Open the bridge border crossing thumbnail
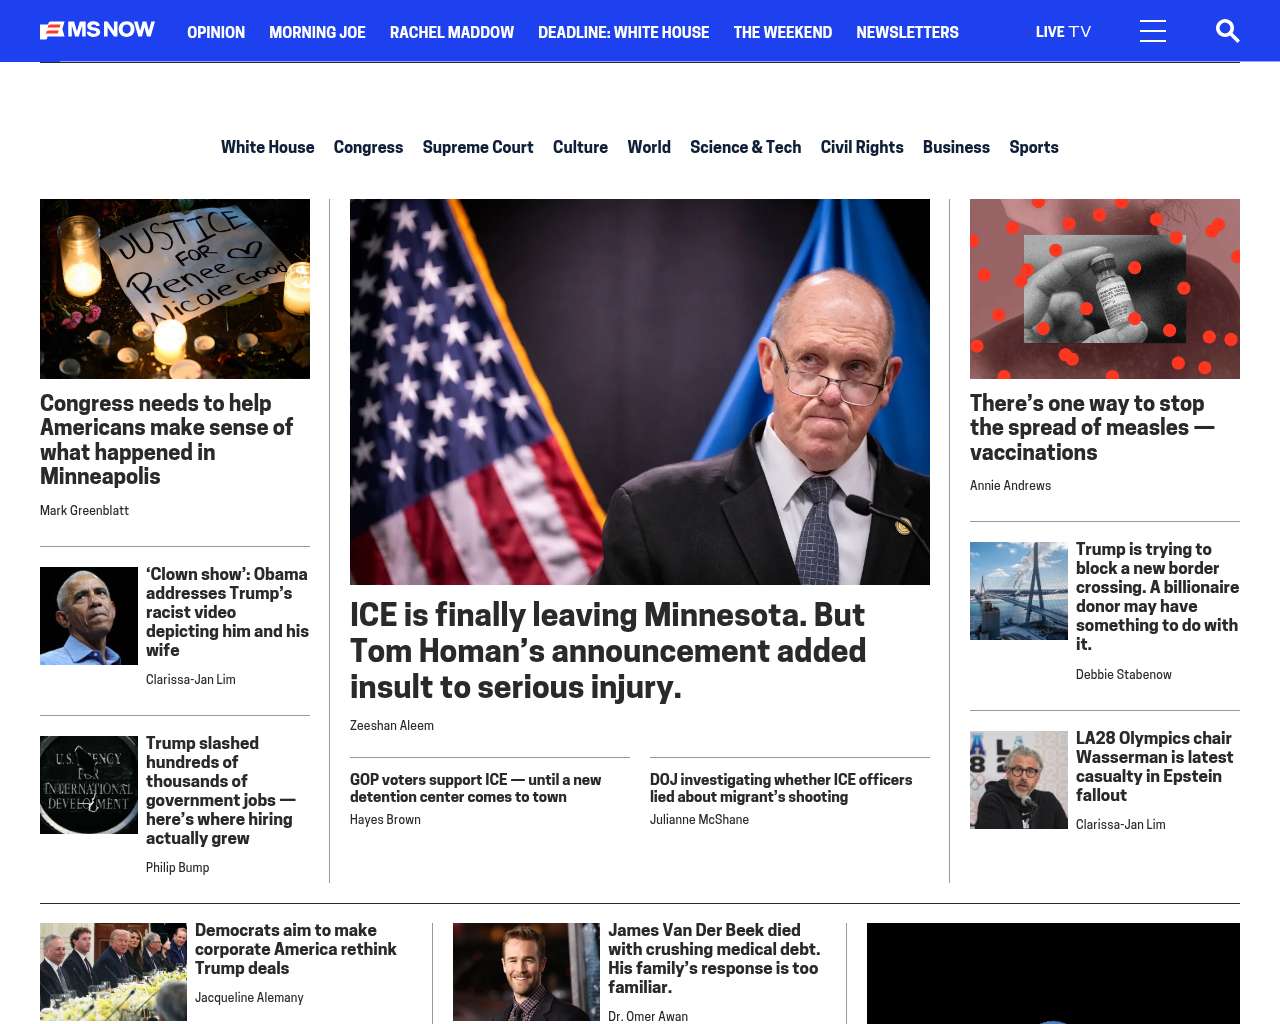This screenshot has width=1280, height=1024. click(1019, 591)
